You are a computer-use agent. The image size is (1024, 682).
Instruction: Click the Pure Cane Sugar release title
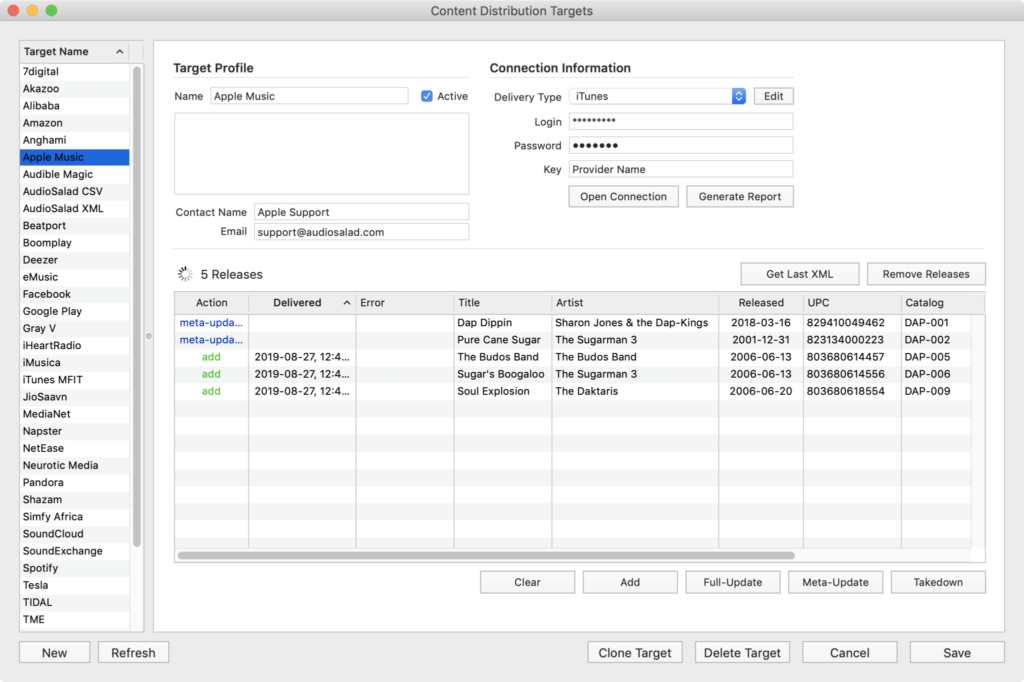click(499, 340)
